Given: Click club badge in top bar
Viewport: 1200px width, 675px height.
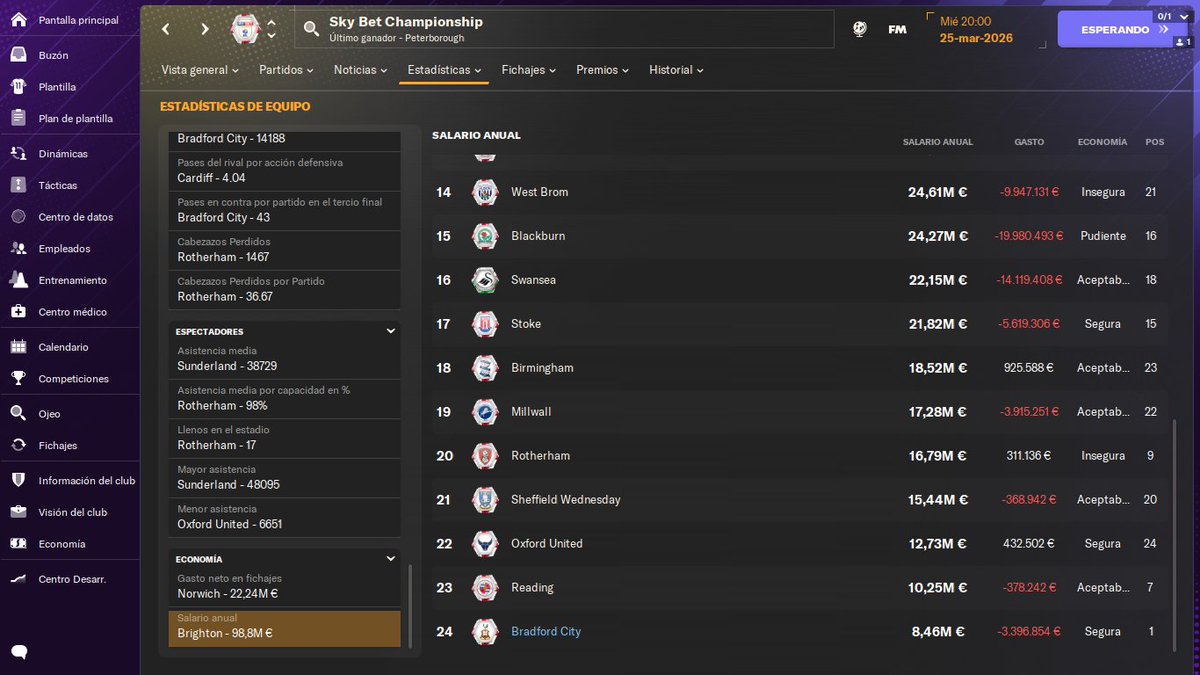Looking at the screenshot, I should pos(244,29).
